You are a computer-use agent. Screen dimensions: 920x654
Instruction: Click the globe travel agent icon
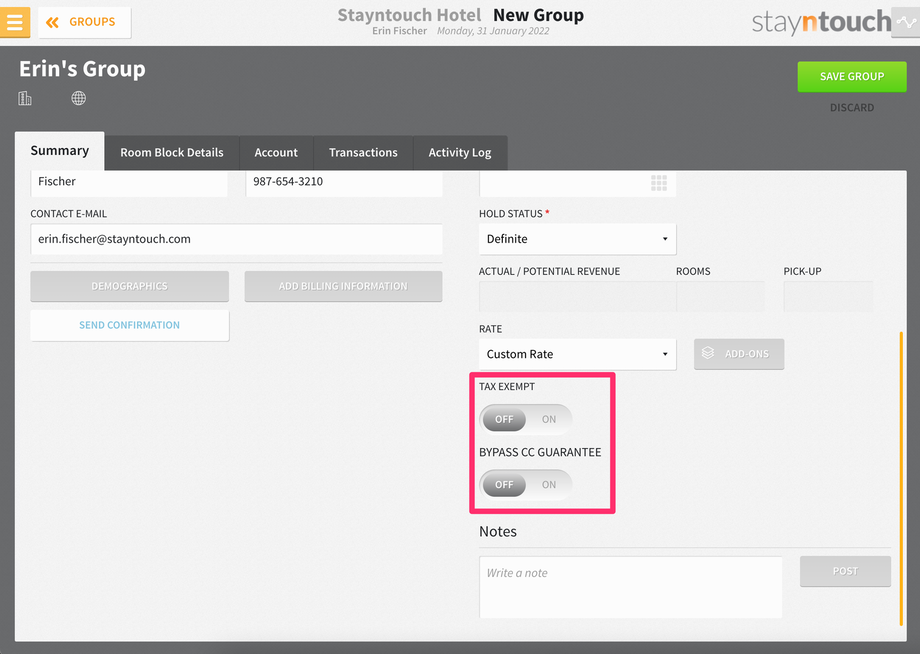pos(79,98)
